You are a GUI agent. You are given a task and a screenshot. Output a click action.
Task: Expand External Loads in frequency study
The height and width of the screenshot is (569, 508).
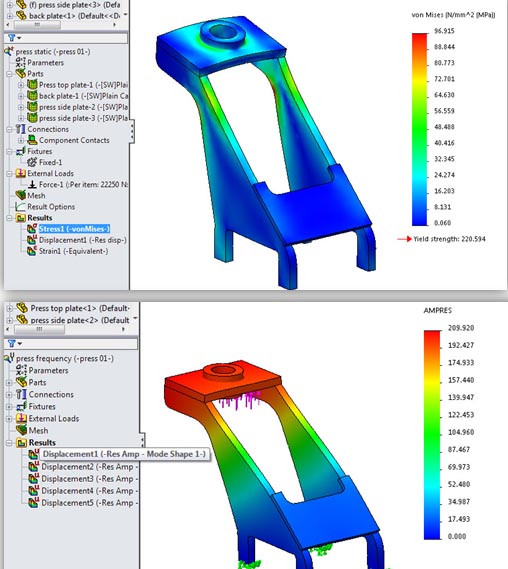[x=10, y=418]
